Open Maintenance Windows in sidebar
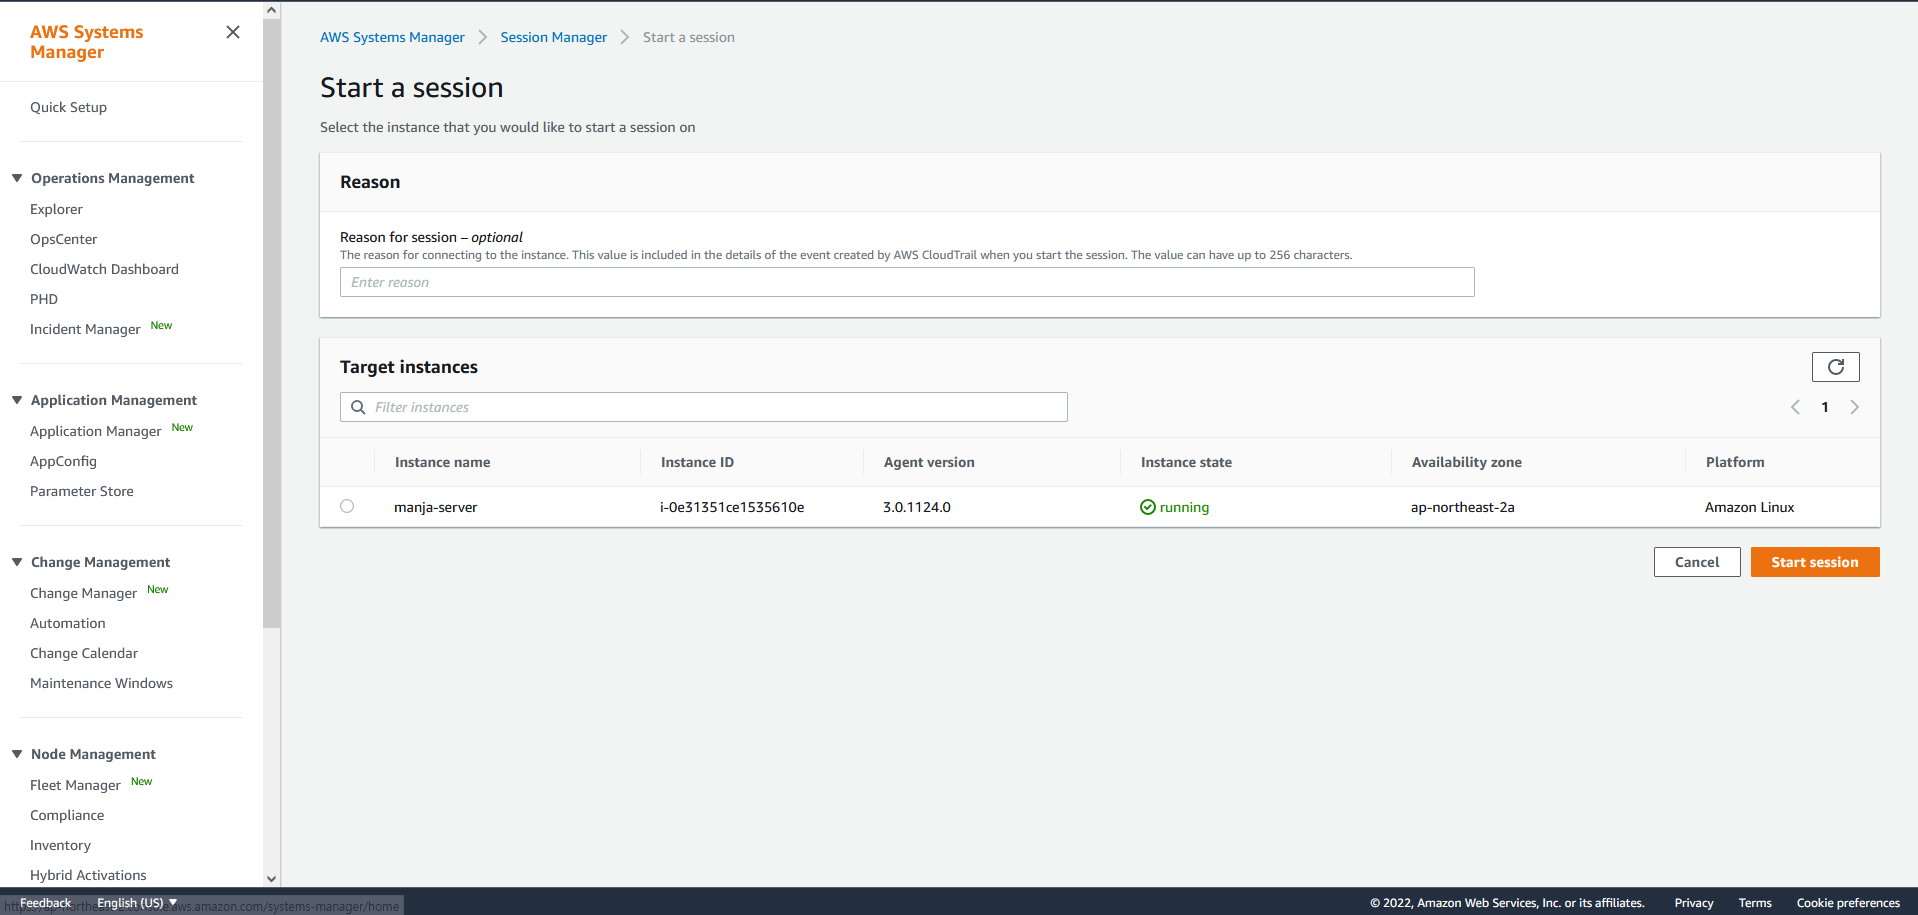1918x915 pixels. click(x=101, y=683)
